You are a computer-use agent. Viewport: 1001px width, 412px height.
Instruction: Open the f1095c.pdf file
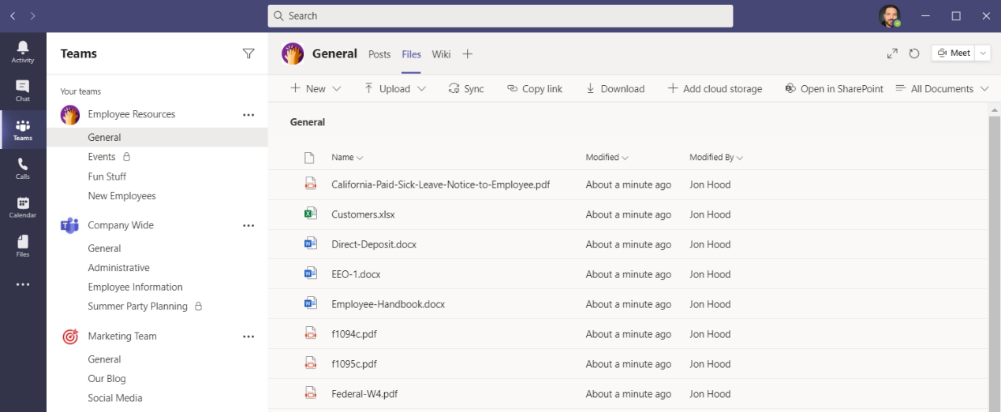(354, 364)
